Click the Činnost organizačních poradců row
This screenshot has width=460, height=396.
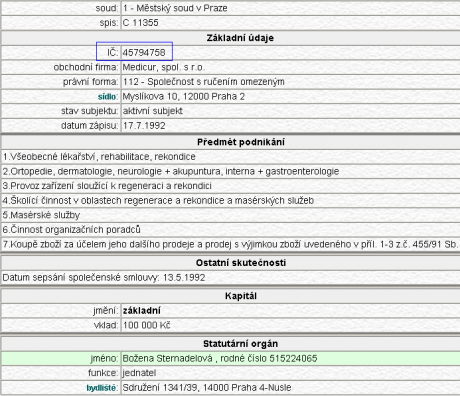click(x=230, y=230)
